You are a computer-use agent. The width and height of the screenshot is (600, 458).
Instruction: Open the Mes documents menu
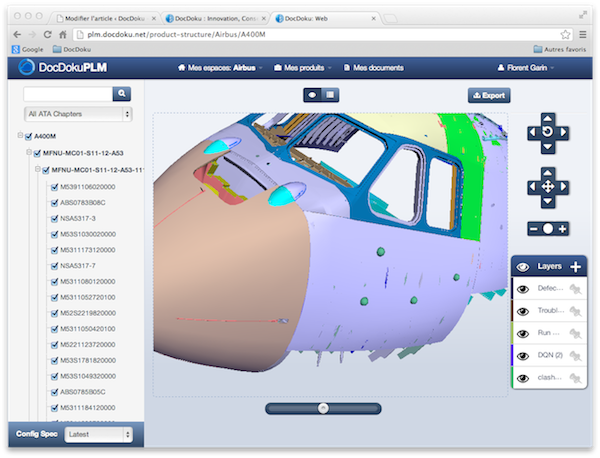tap(374, 68)
